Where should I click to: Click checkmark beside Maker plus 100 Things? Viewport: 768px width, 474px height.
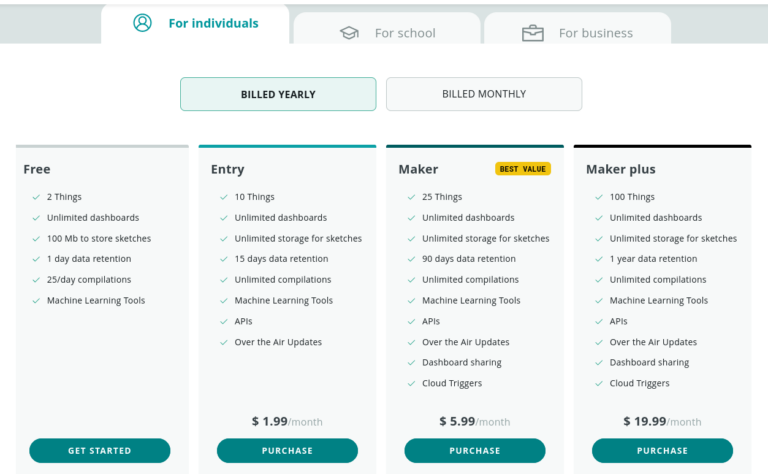599,197
